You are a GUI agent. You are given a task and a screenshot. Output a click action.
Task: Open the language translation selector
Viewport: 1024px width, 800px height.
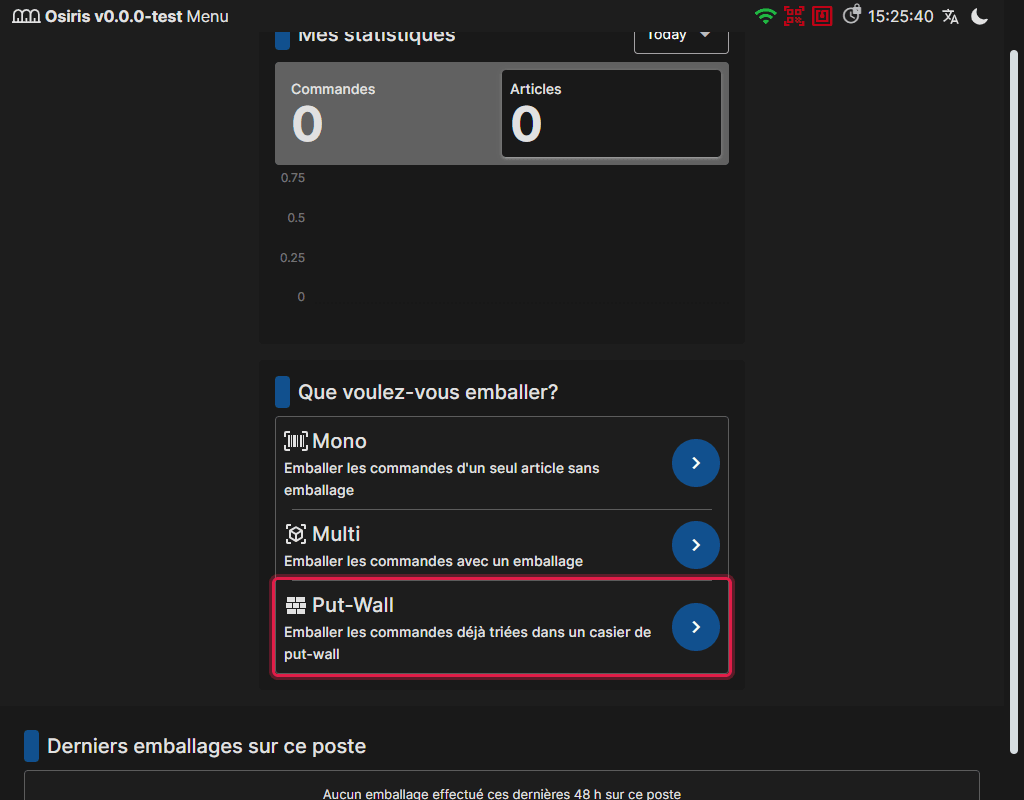pyautogui.click(x=950, y=16)
